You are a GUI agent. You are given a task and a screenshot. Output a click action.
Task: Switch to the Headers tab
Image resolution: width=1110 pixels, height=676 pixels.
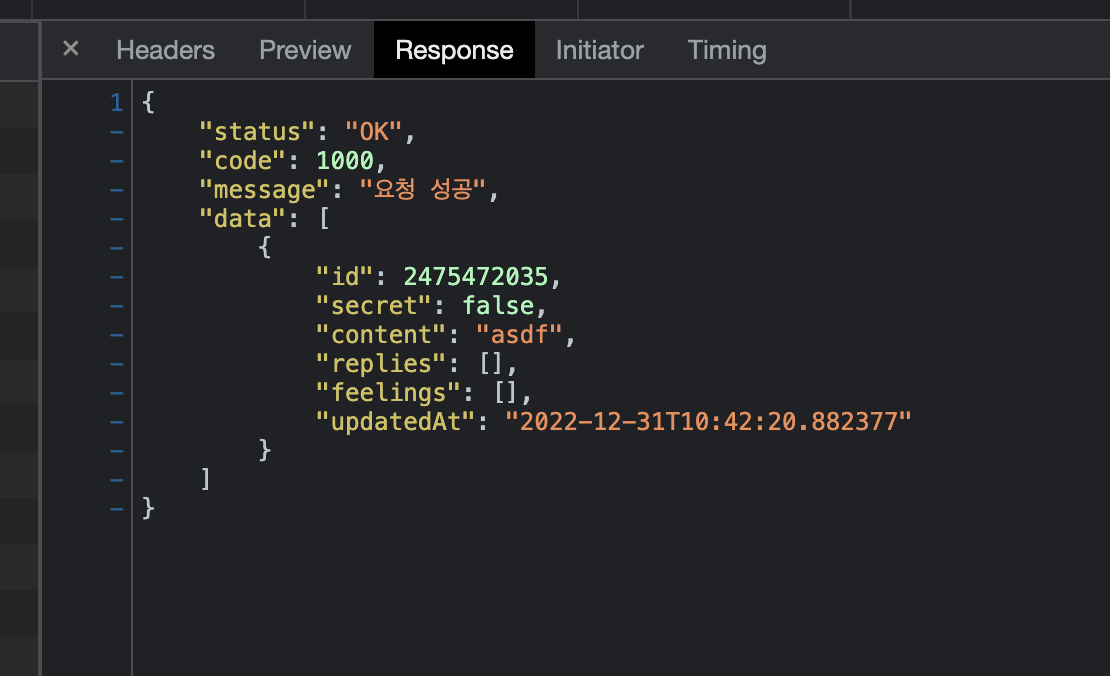click(x=166, y=50)
